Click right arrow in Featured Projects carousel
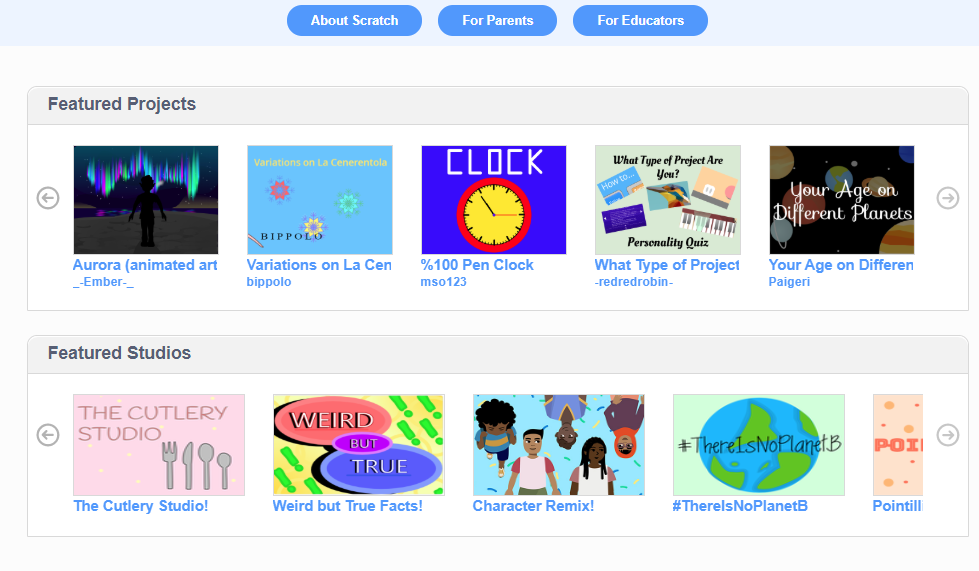Image resolution: width=979 pixels, height=571 pixels. pos(948,198)
